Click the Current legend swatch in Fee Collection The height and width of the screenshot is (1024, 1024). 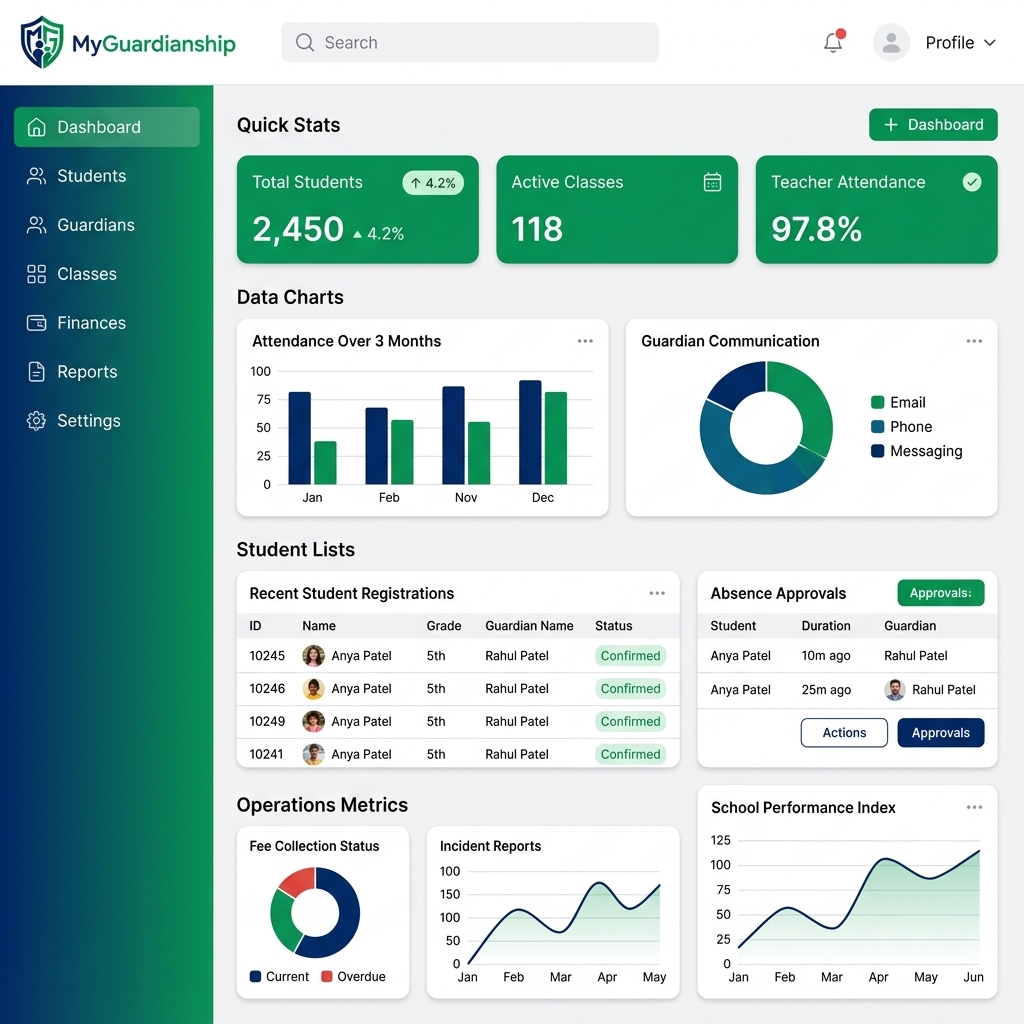click(255, 976)
